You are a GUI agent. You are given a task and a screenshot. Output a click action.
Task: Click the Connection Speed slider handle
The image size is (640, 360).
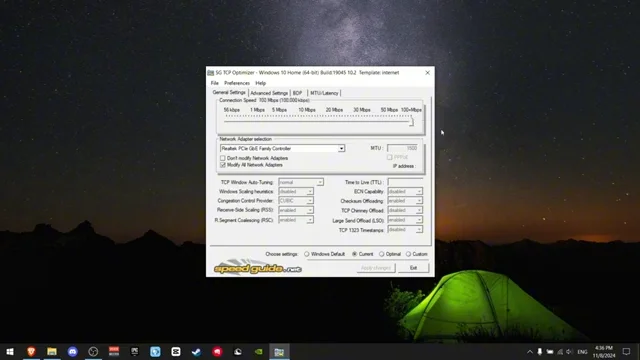coord(411,121)
